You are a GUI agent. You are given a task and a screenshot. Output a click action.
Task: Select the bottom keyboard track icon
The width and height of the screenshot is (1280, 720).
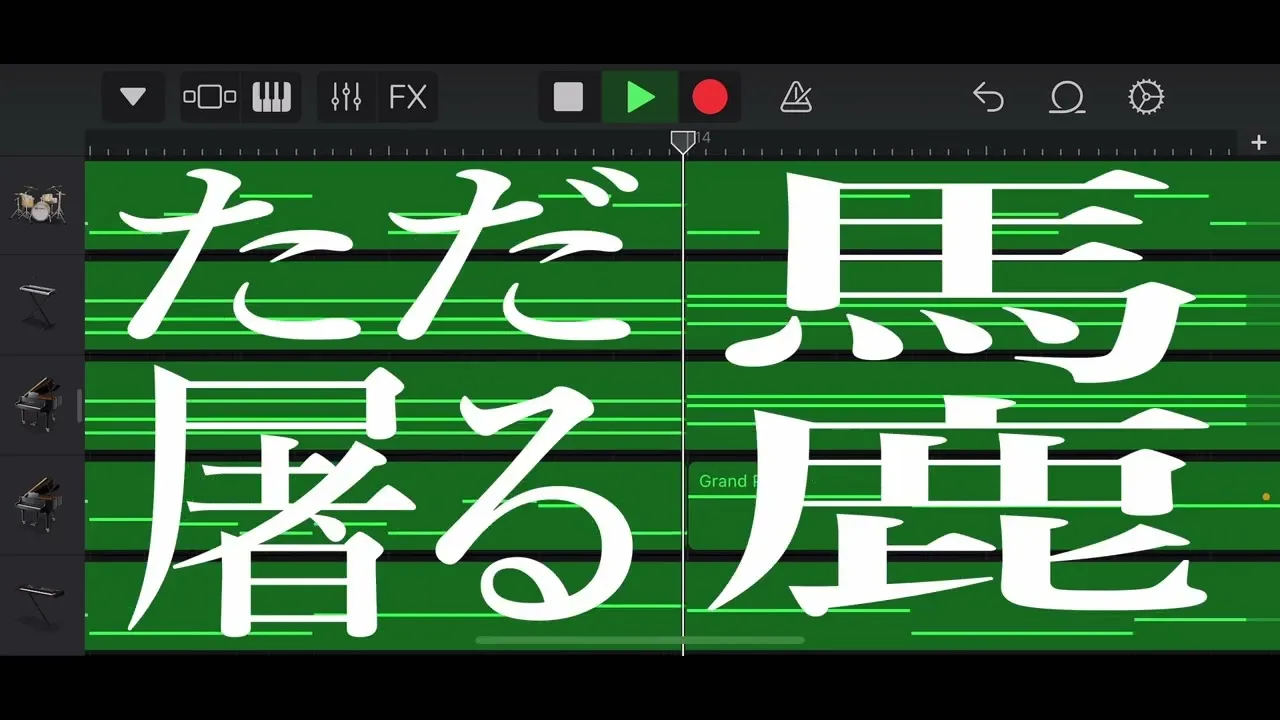pyautogui.click(x=40, y=603)
